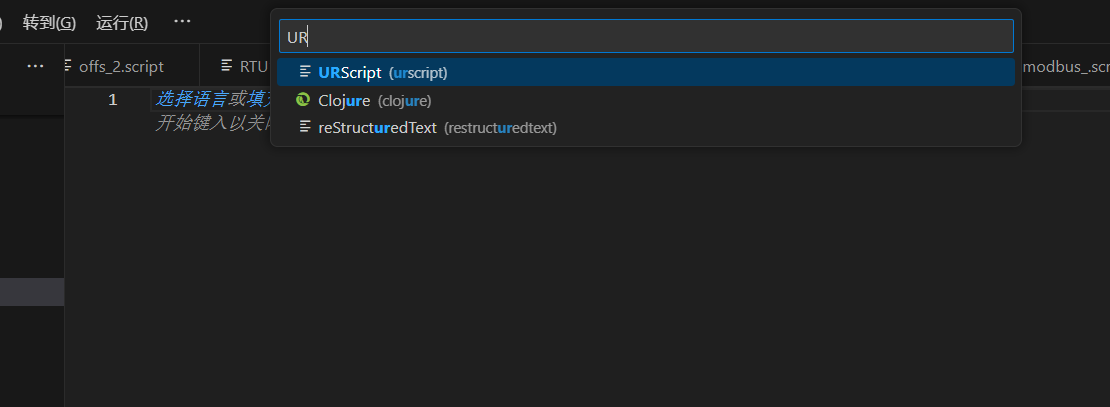This screenshot has height=407, width=1110.
Task: Click the 选择语言 link in editor
Action: [x=200, y=99]
